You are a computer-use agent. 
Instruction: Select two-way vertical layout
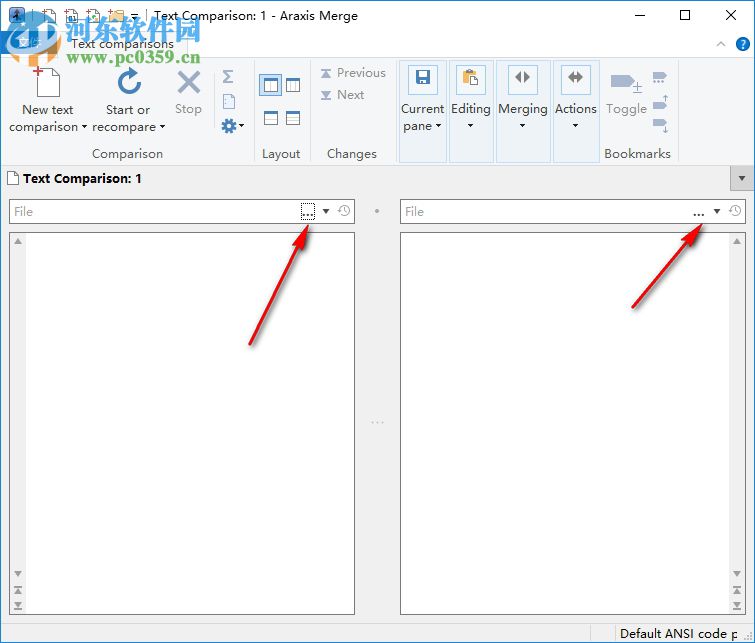(x=271, y=85)
